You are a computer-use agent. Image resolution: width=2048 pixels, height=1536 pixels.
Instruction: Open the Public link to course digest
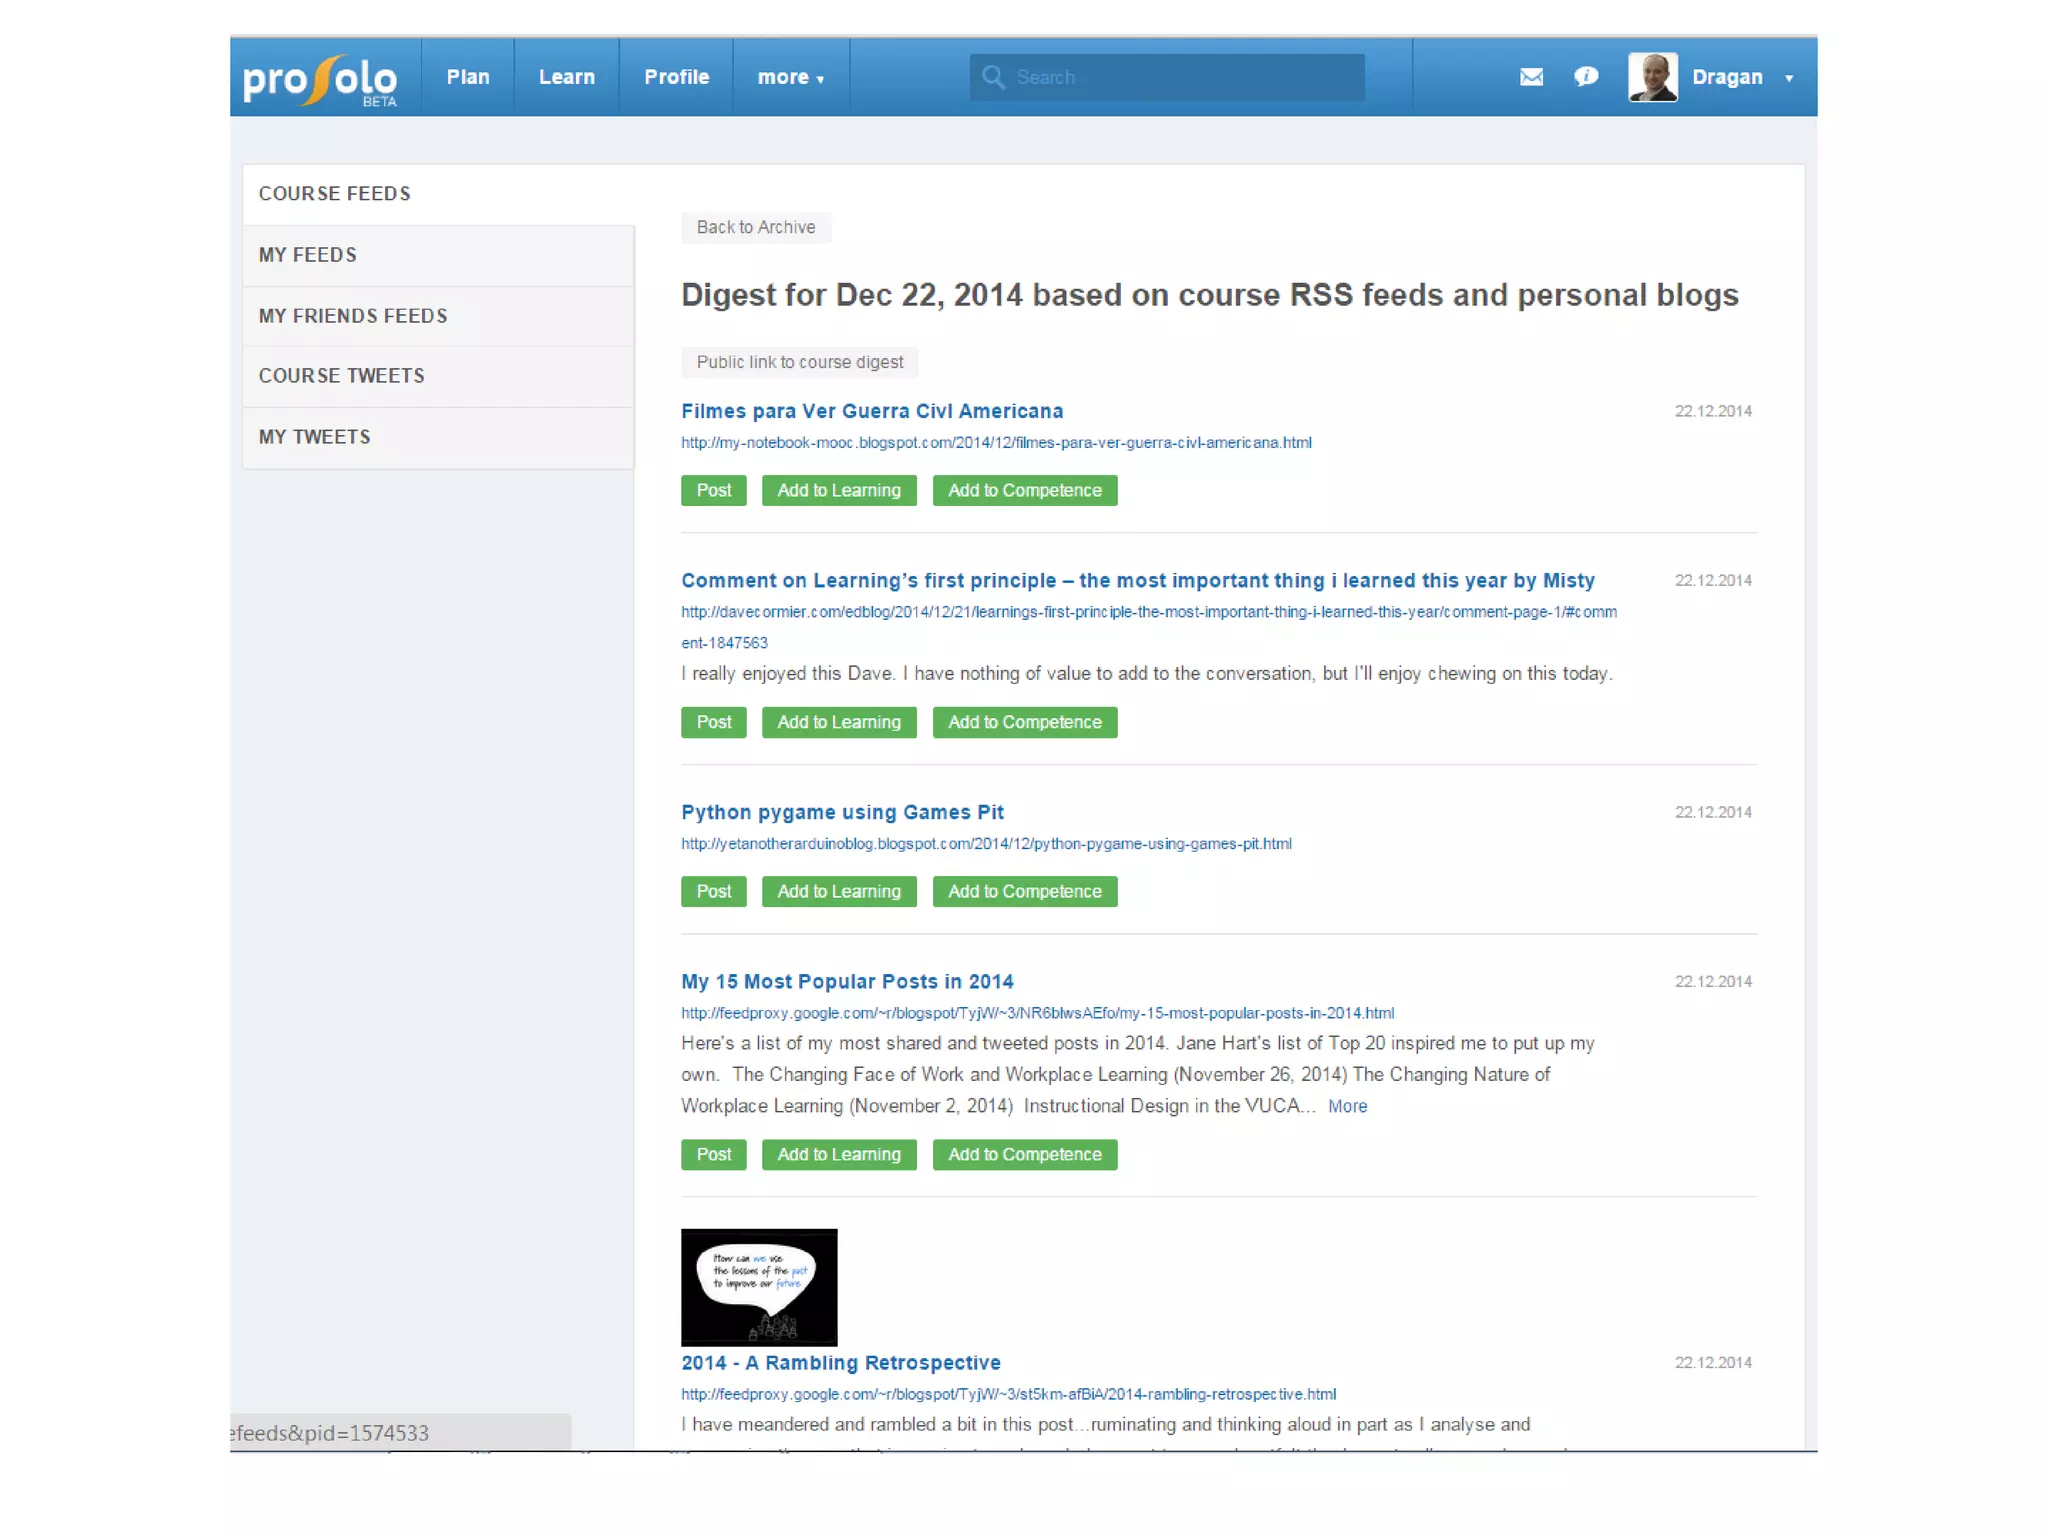pos(799,362)
